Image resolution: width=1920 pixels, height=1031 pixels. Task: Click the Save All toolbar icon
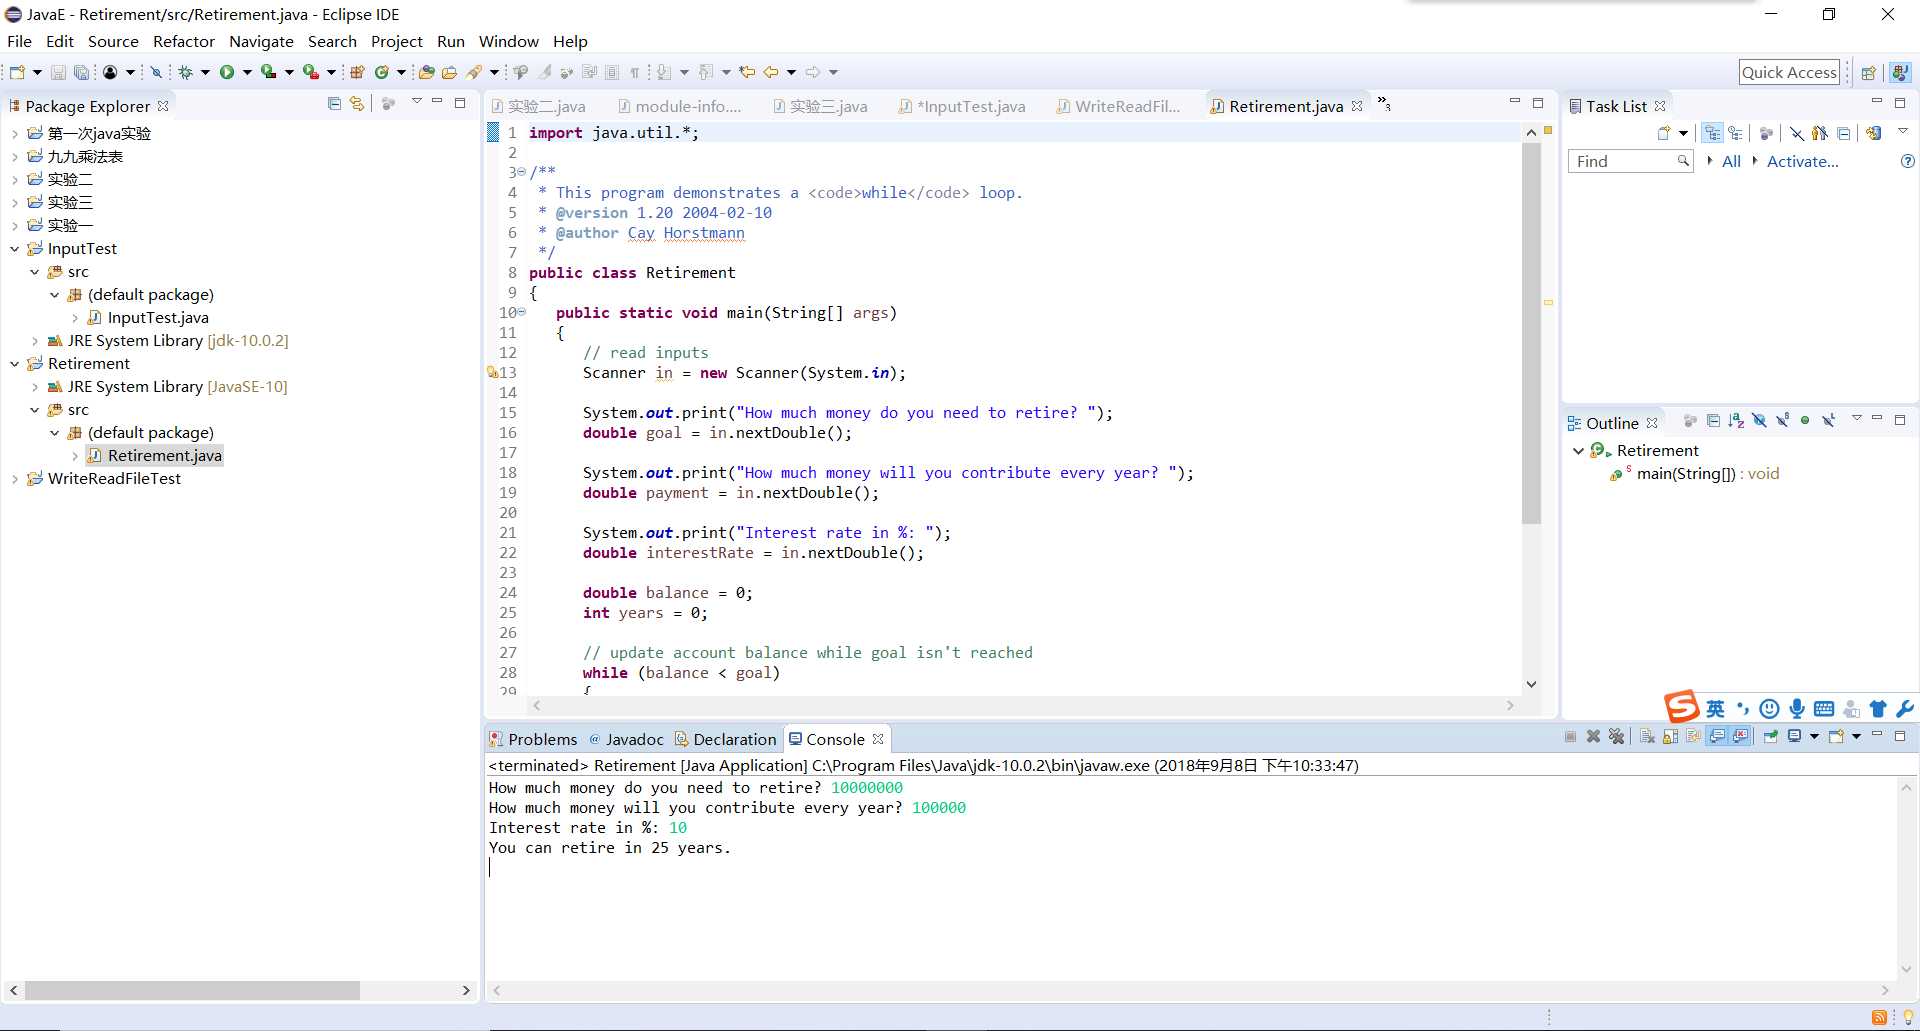[82, 72]
